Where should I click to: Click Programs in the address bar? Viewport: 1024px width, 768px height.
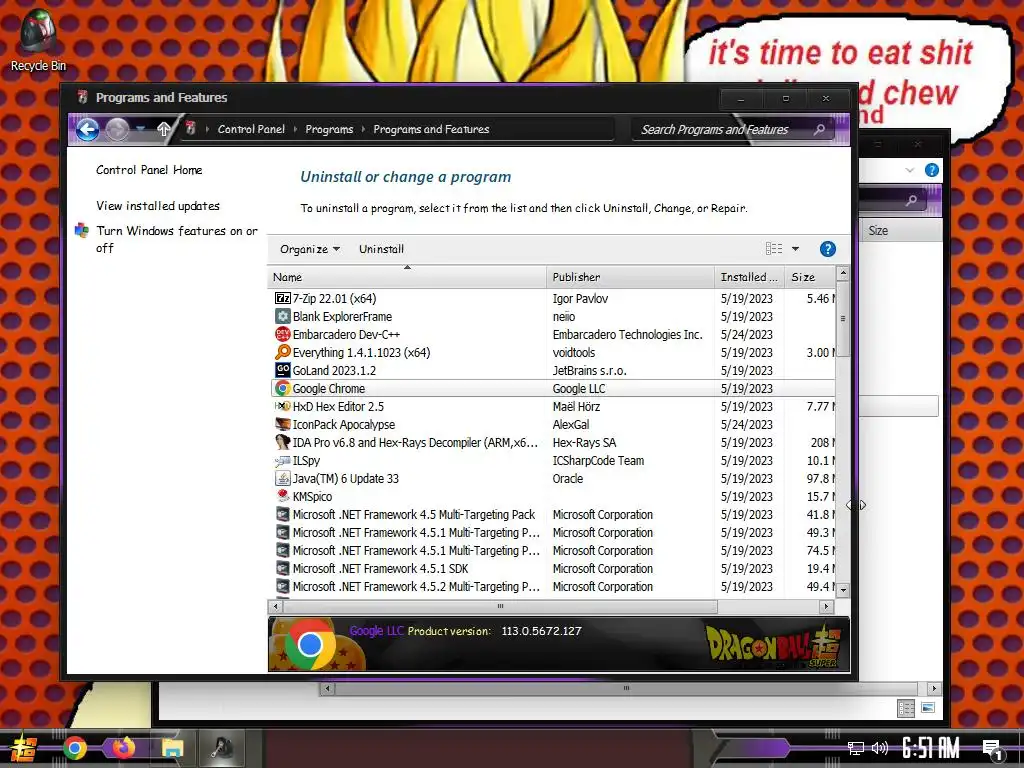pyautogui.click(x=329, y=129)
